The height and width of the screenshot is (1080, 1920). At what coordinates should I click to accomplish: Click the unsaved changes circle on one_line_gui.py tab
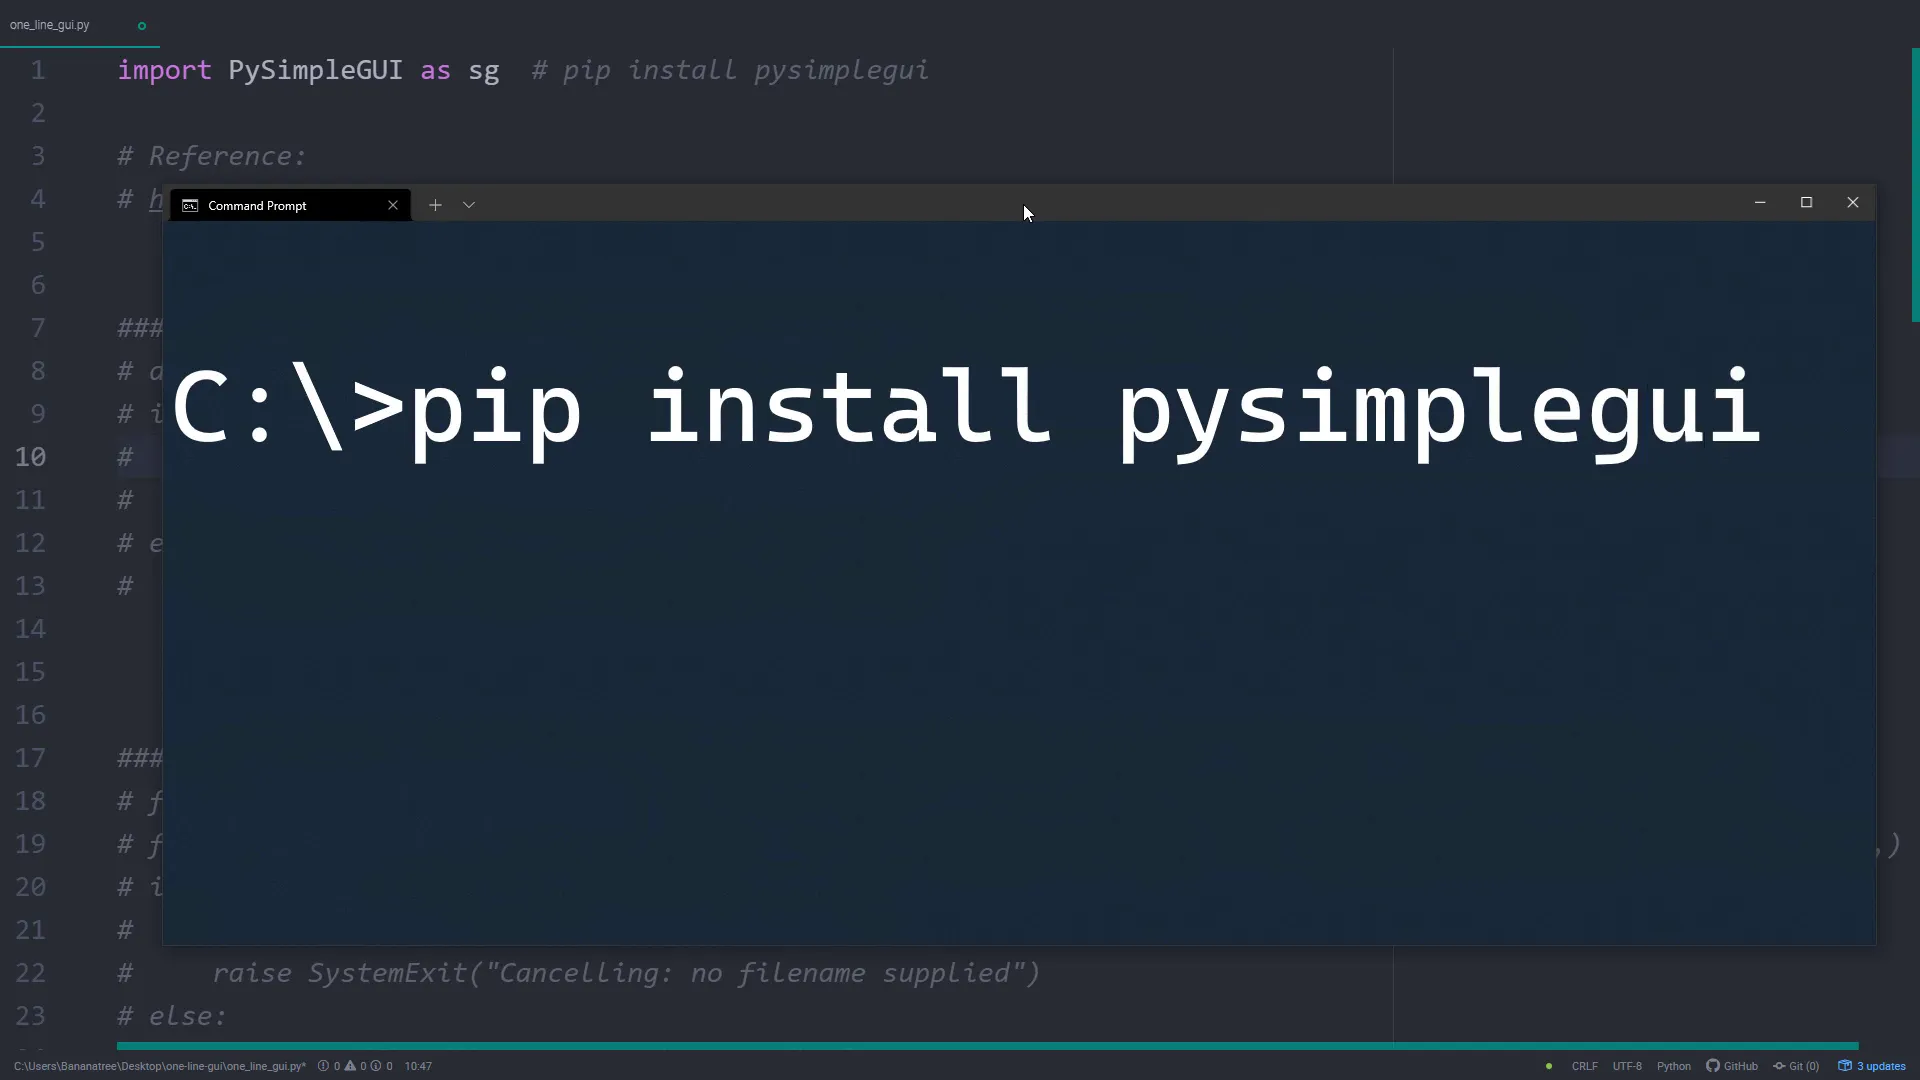pyautogui.click(x=141, y=25)
